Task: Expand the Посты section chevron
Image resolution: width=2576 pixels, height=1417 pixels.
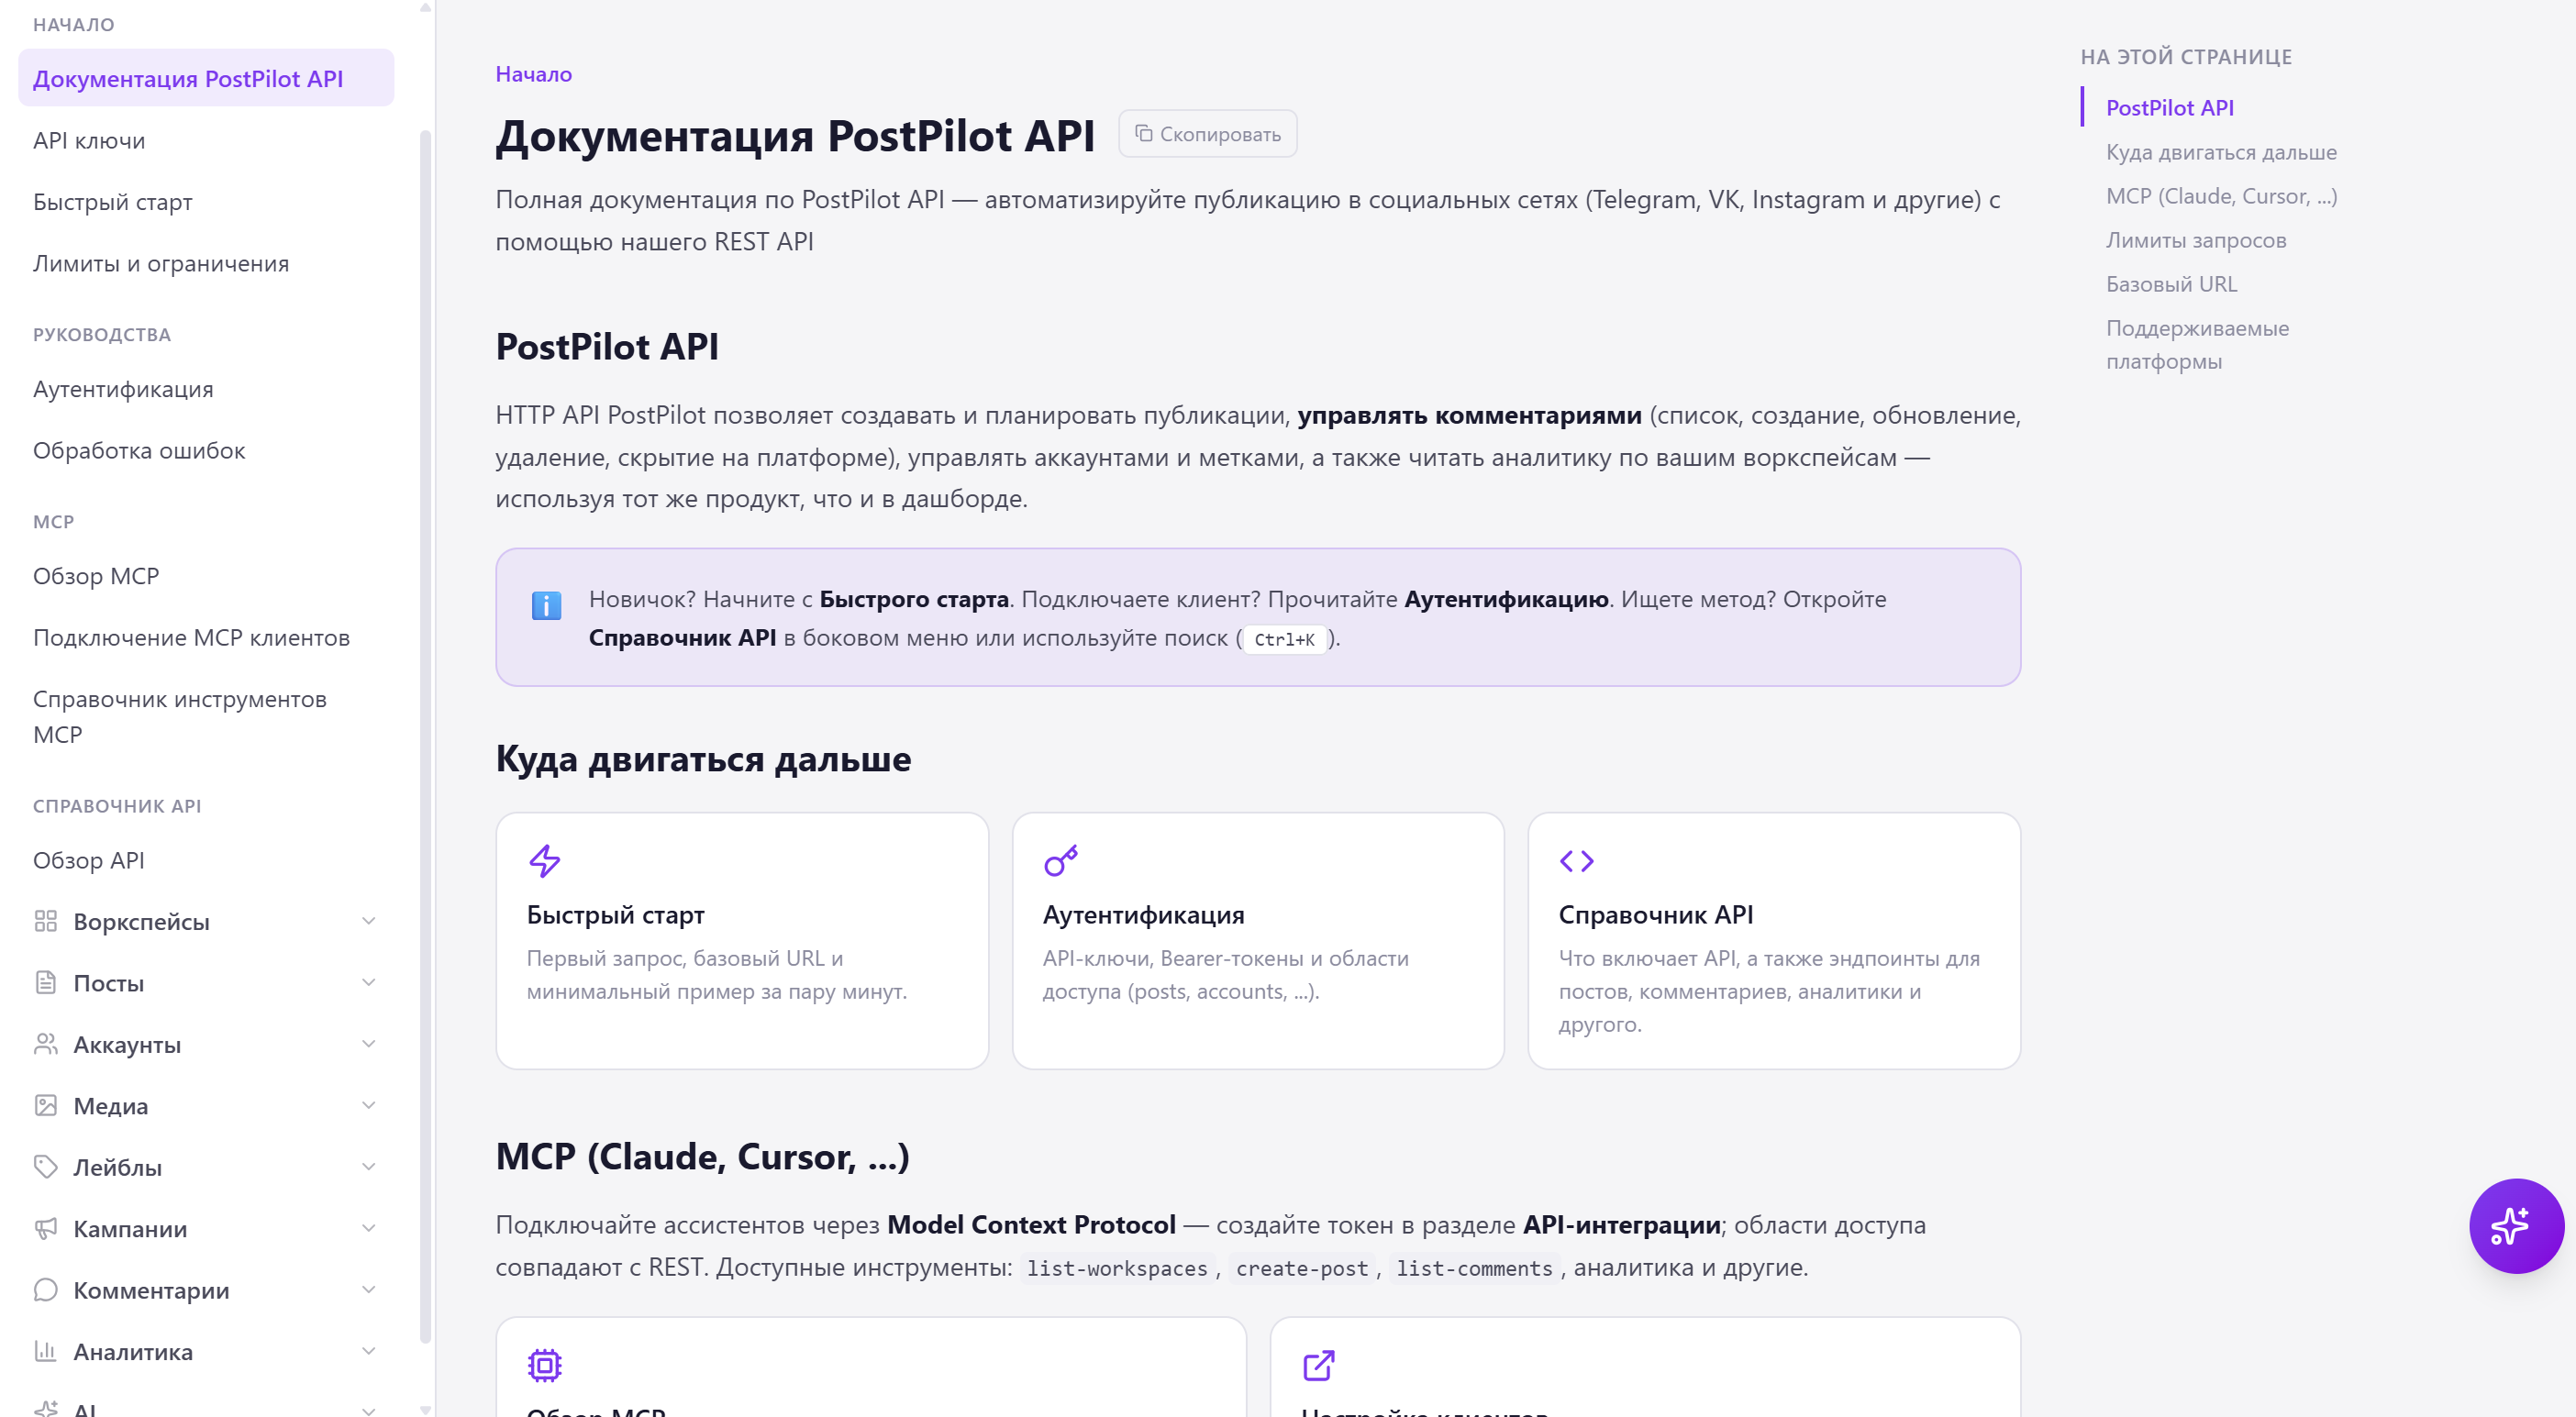Action: [369, 982]
